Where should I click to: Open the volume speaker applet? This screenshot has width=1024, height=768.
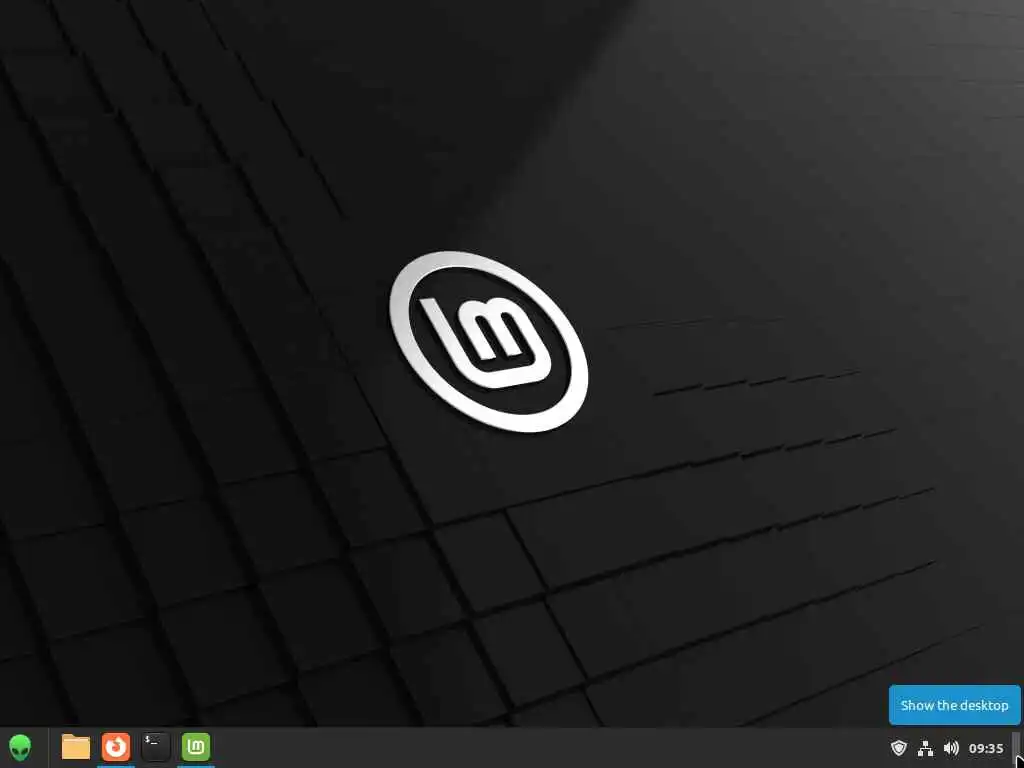[952, 748]
